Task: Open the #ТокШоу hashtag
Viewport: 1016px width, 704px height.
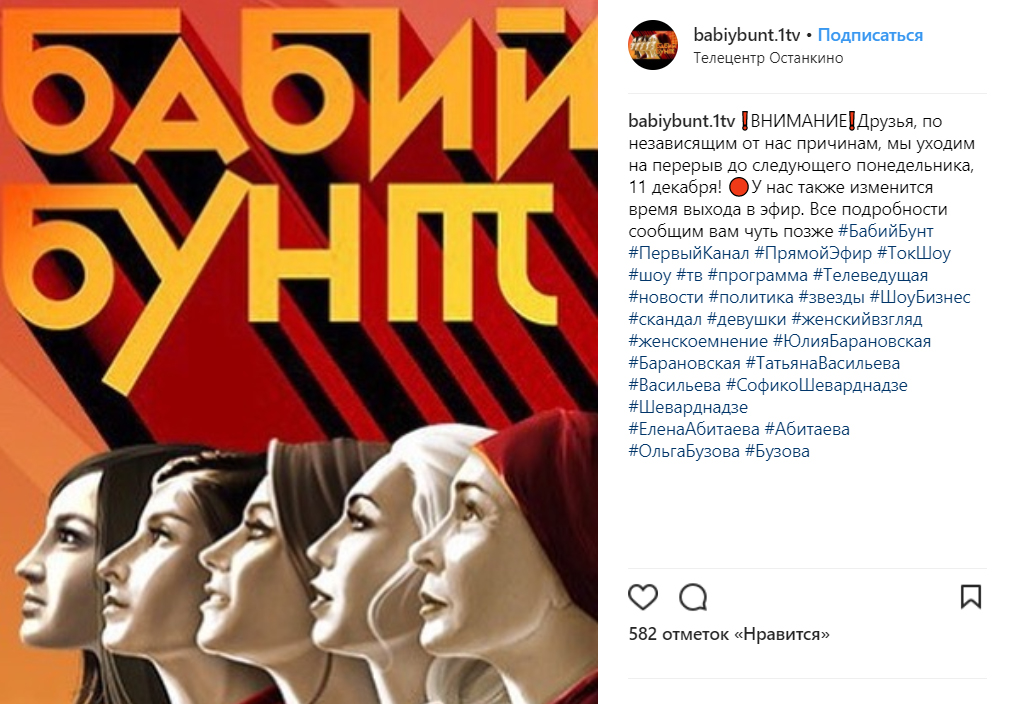Action: tap(914, 253)
